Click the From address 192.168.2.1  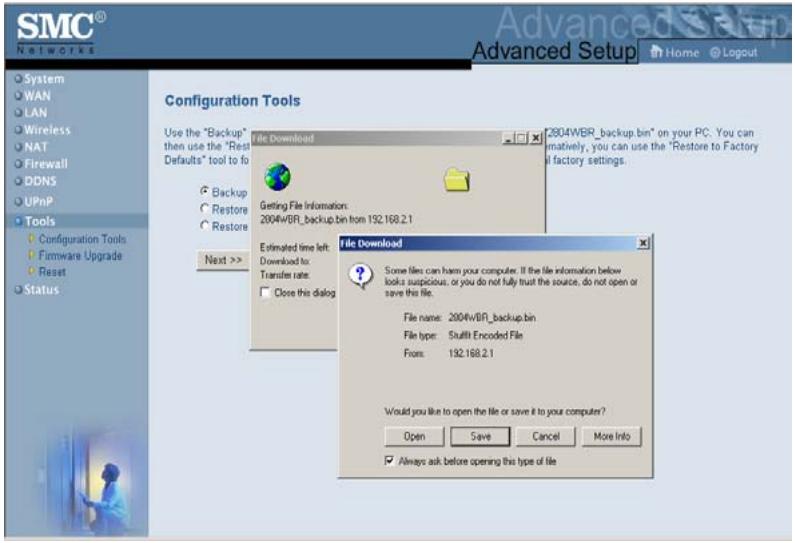point(471,353)
